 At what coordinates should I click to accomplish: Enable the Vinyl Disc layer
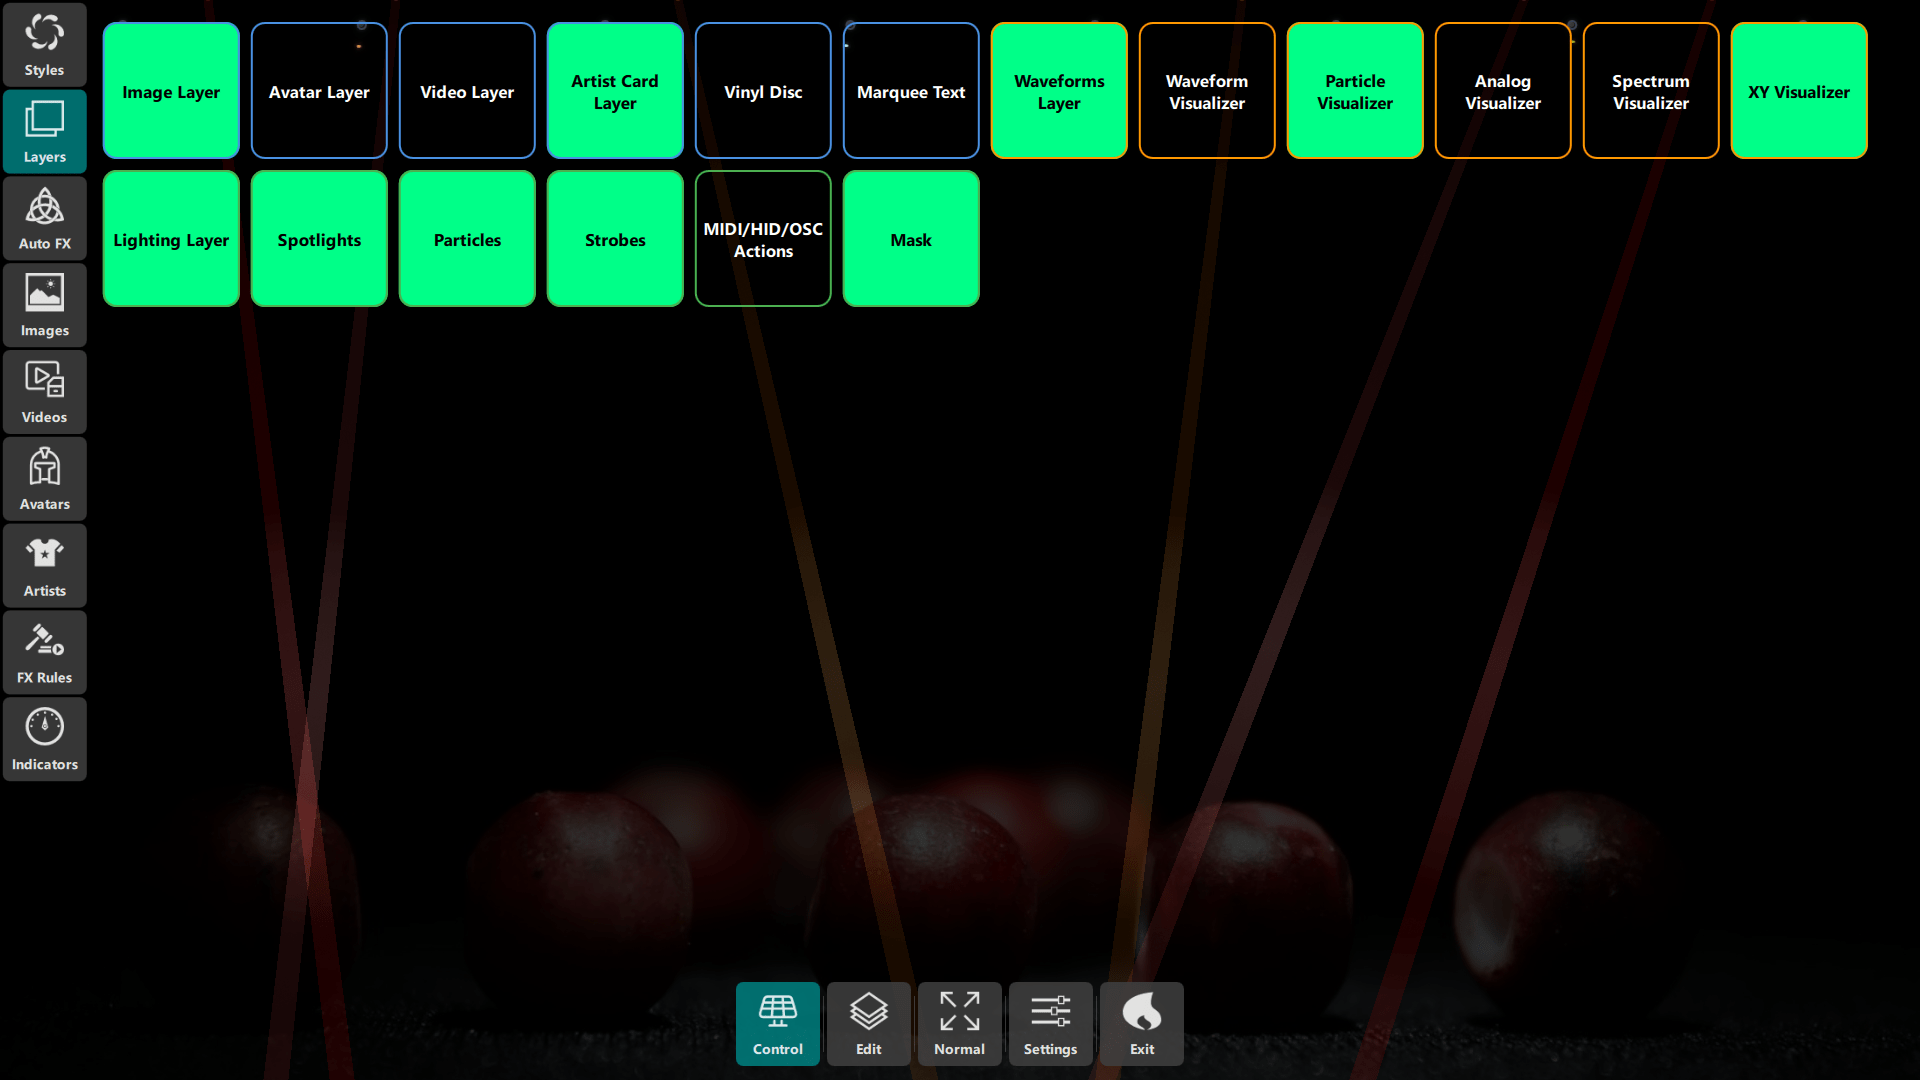coord(763,90)
